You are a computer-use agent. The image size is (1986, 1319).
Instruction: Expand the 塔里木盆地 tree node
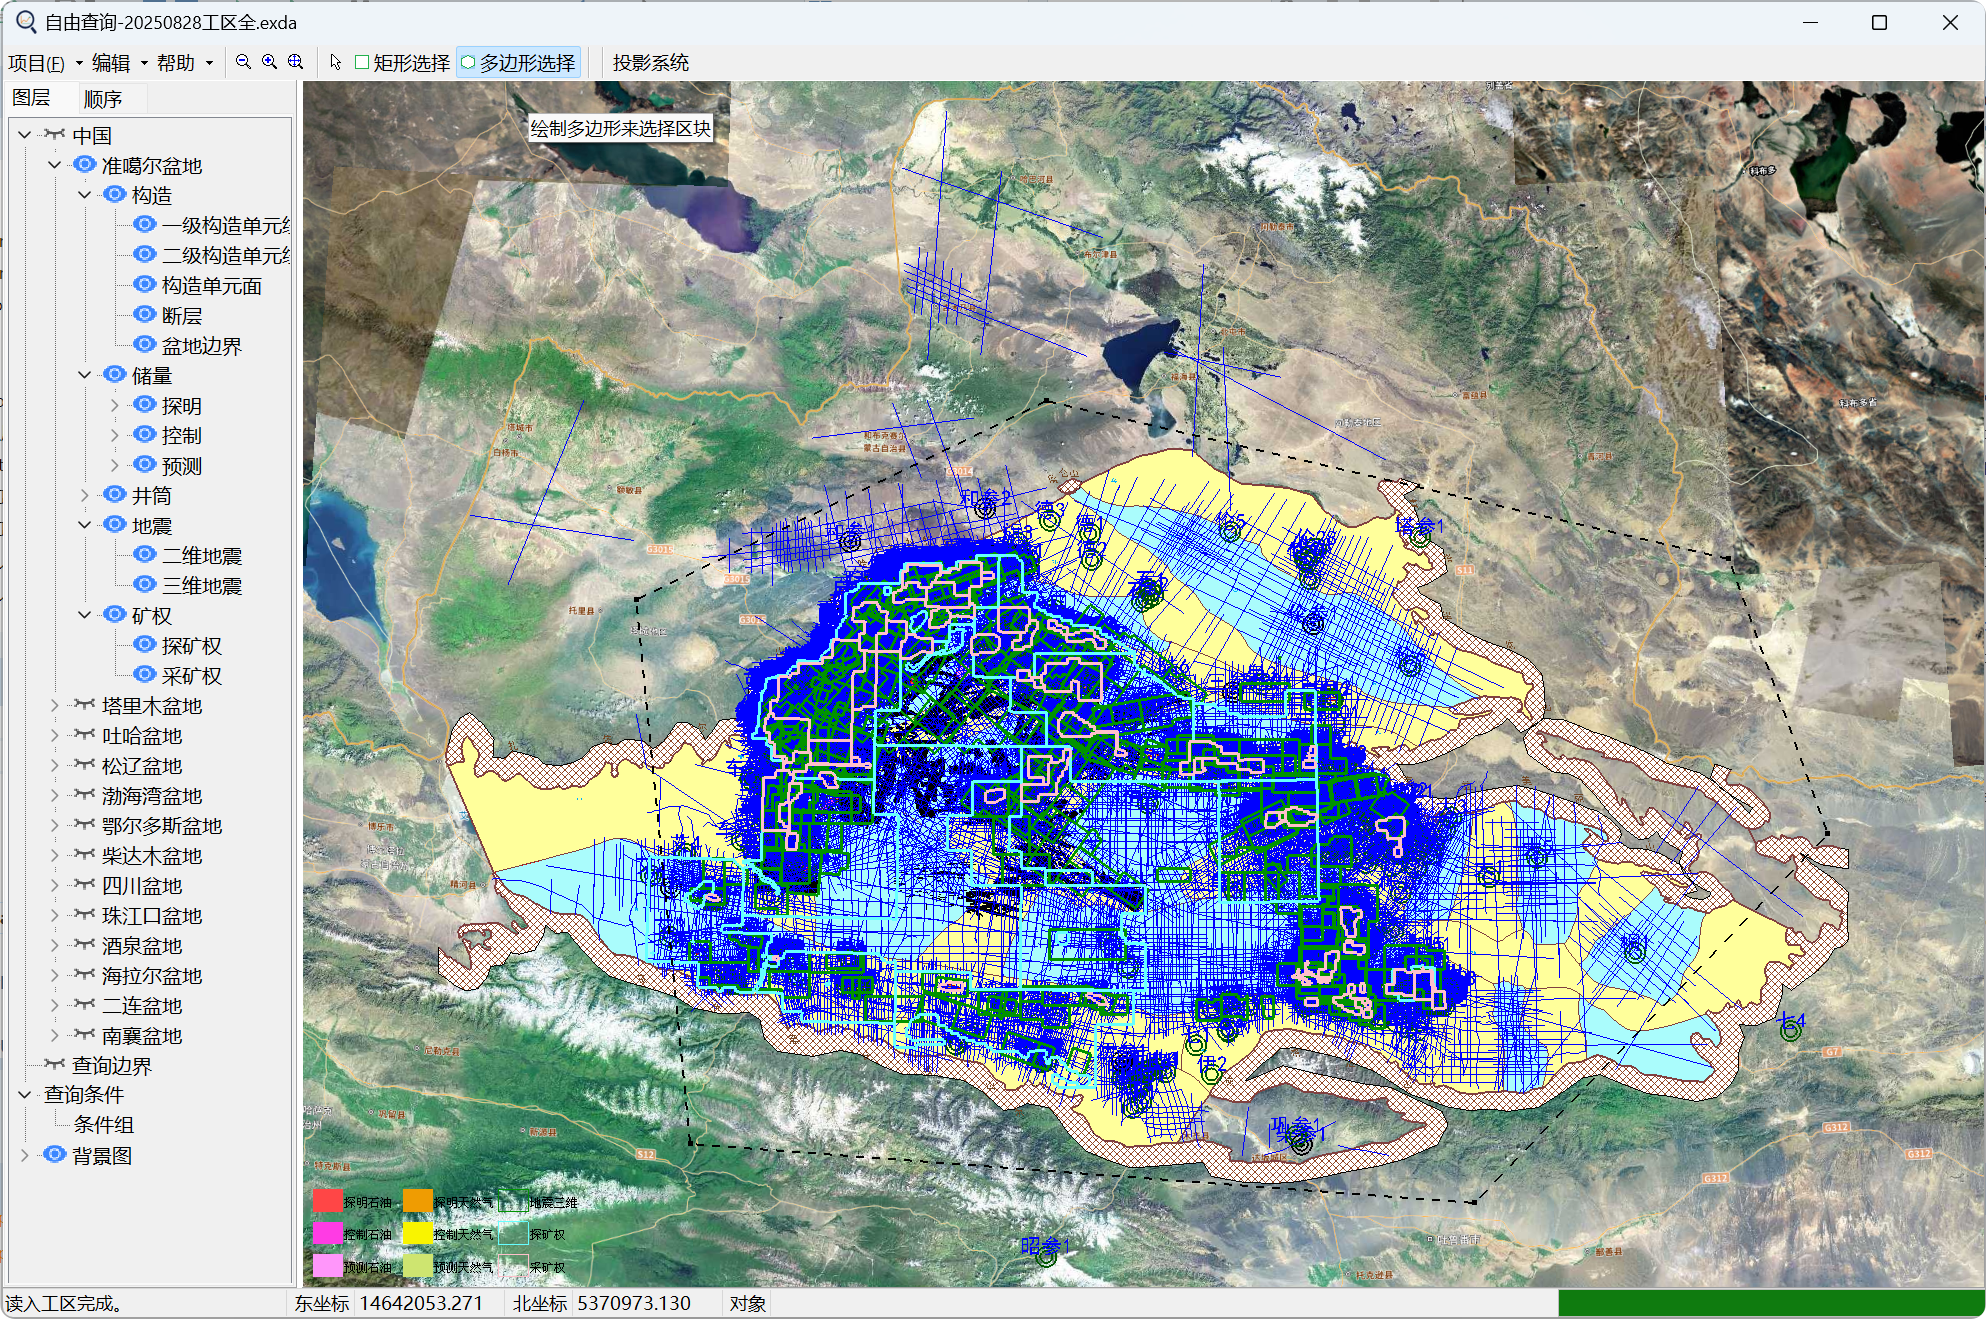tap(55, 706)
